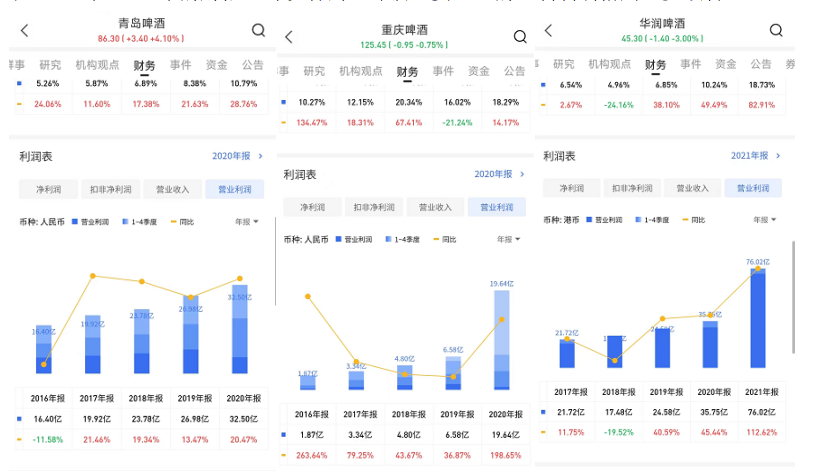Switch to 公告 tab in 华润啤酒
This screenshot has width=823, height=474.
point(761,64)
